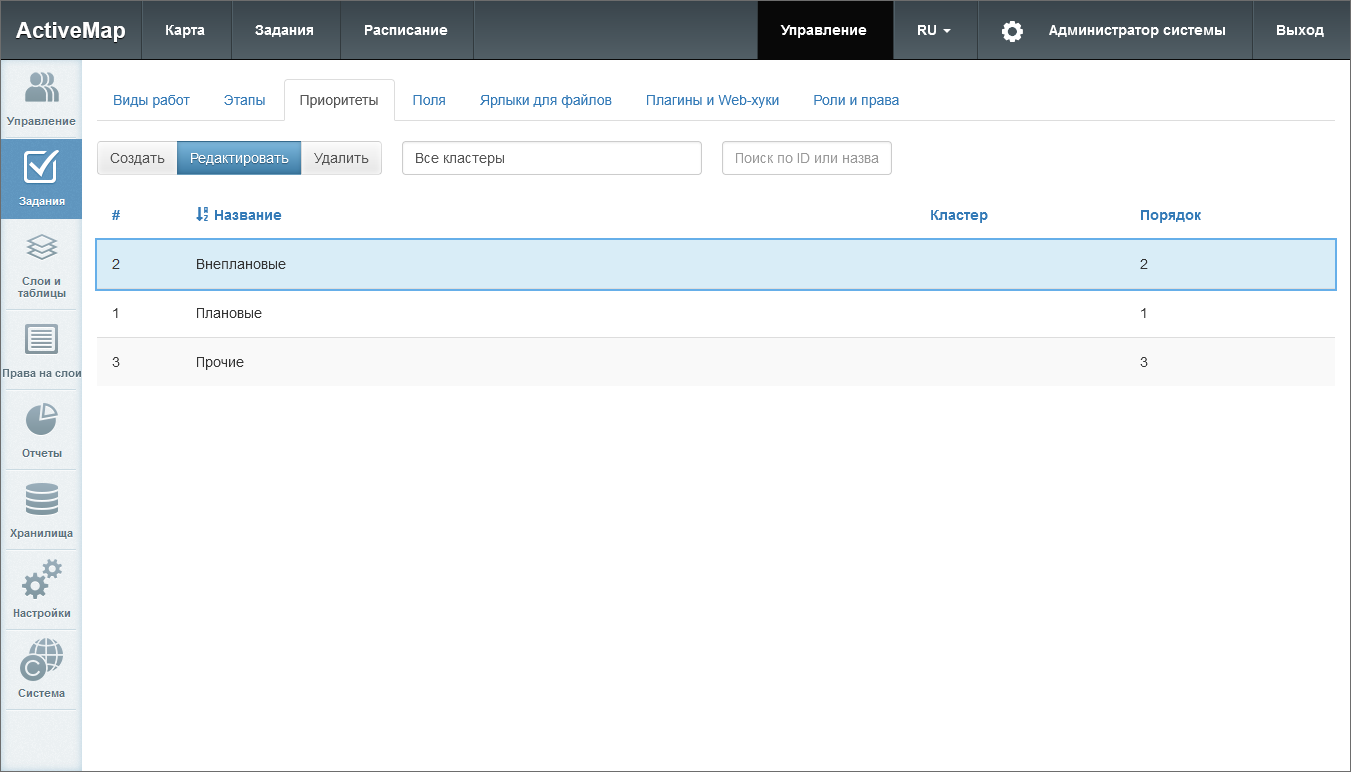
Task: Open Система globe icon in sidebar
Action: tap(41, 669)
